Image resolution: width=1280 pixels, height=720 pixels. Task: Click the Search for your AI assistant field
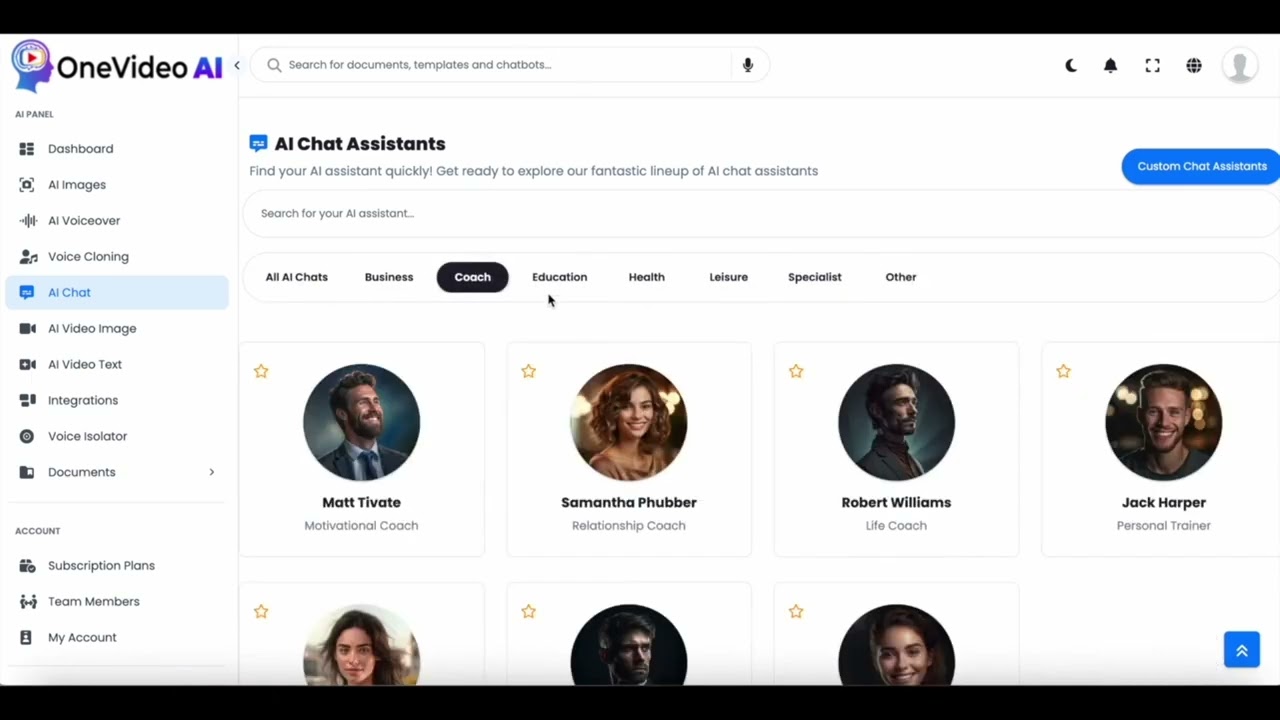760,213
